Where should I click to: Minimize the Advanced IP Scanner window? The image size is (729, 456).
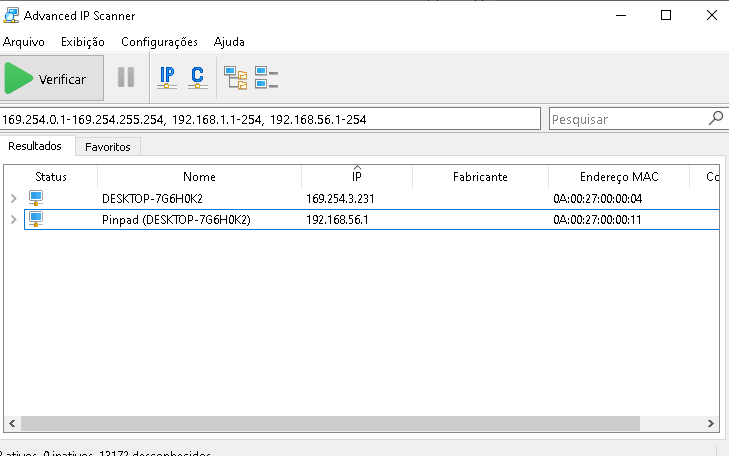coord(621,15)
